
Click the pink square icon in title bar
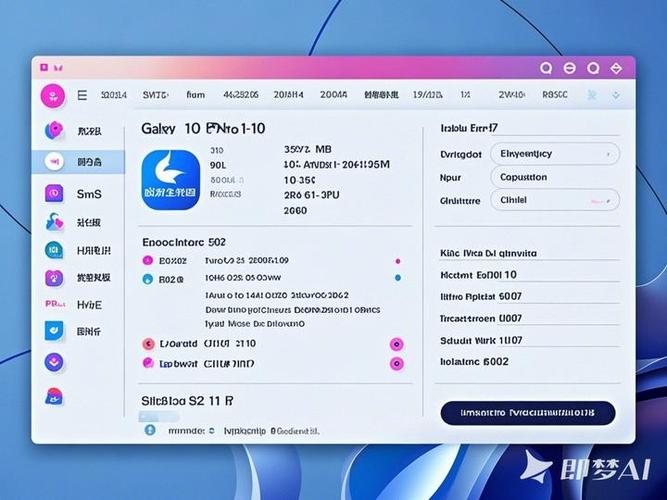tap(43, 67)
